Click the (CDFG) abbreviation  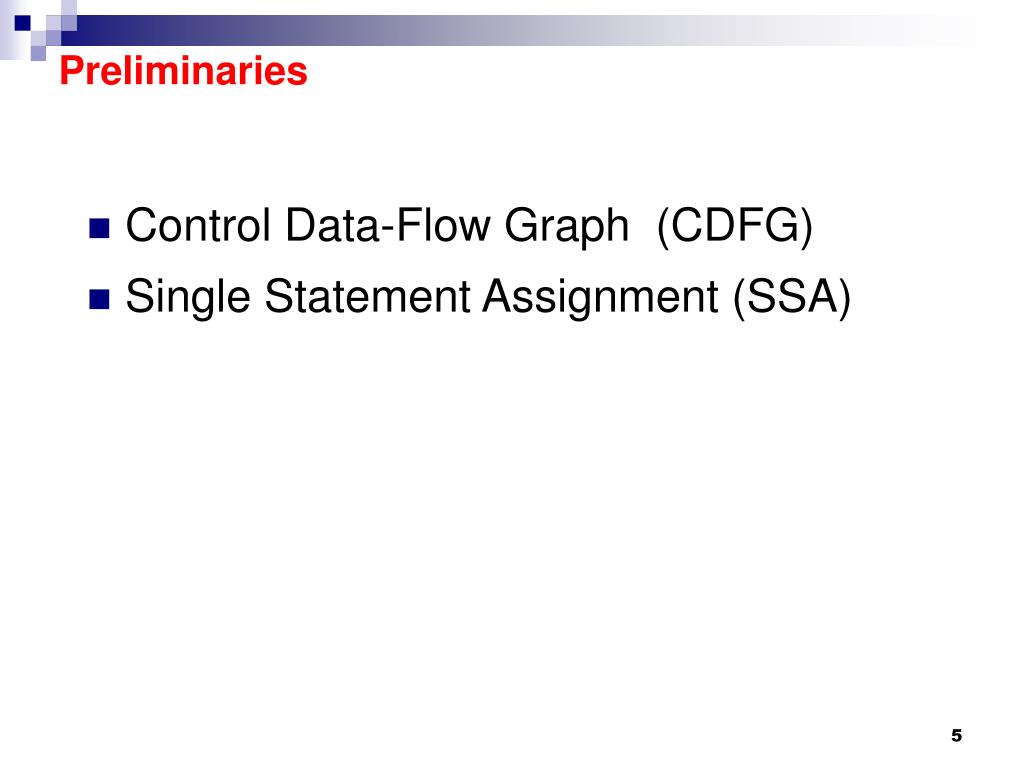pyautogui.click(x=735, y=227)
